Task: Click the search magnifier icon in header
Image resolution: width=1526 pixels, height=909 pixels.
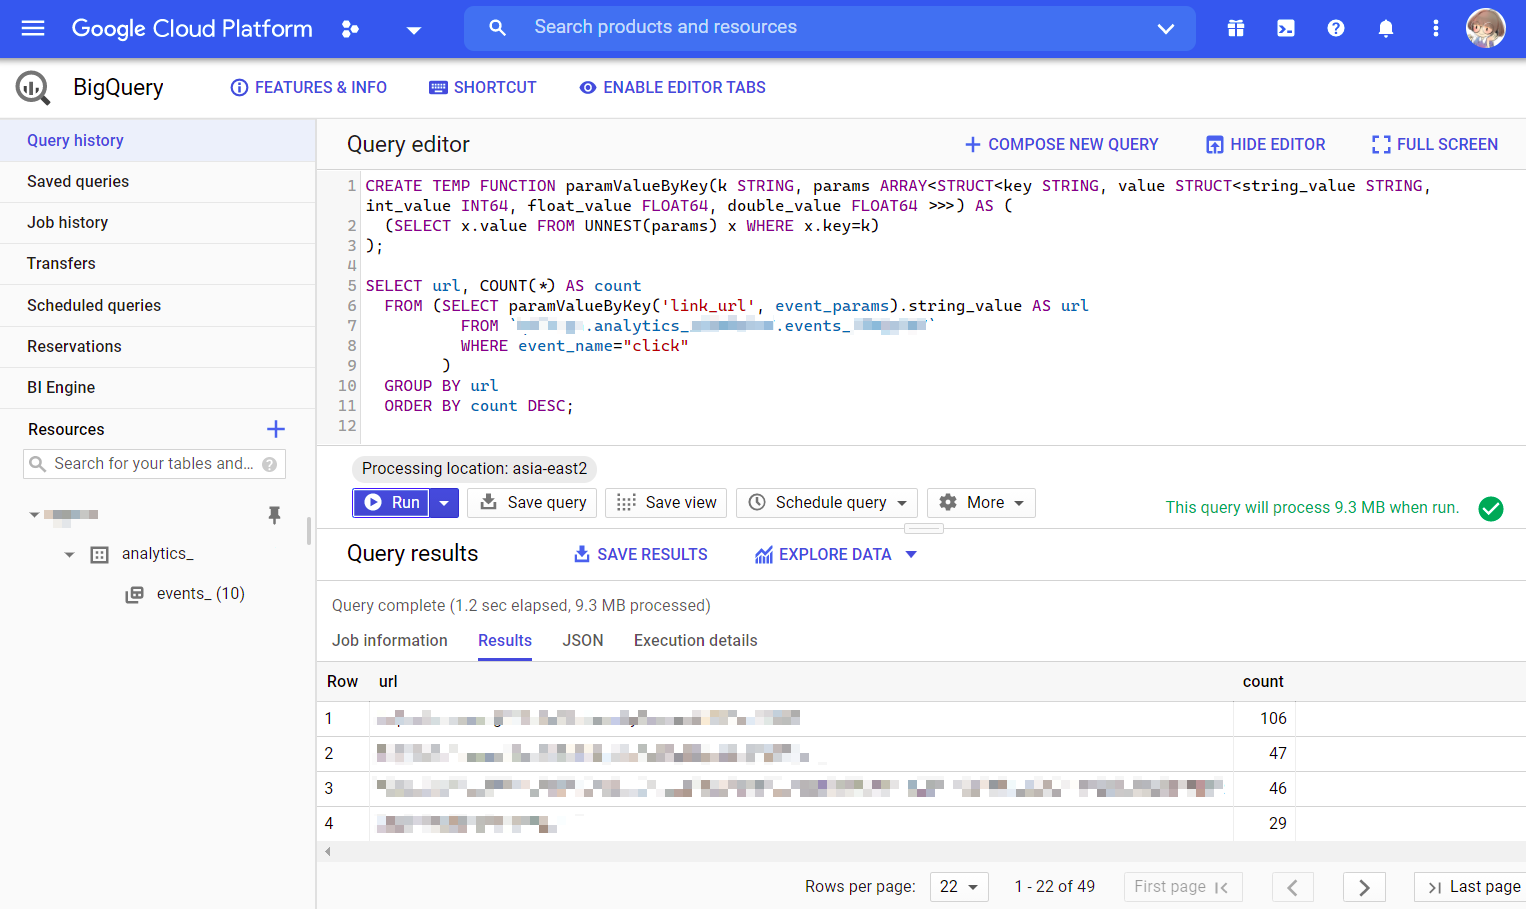Action: tap(497, 28)
